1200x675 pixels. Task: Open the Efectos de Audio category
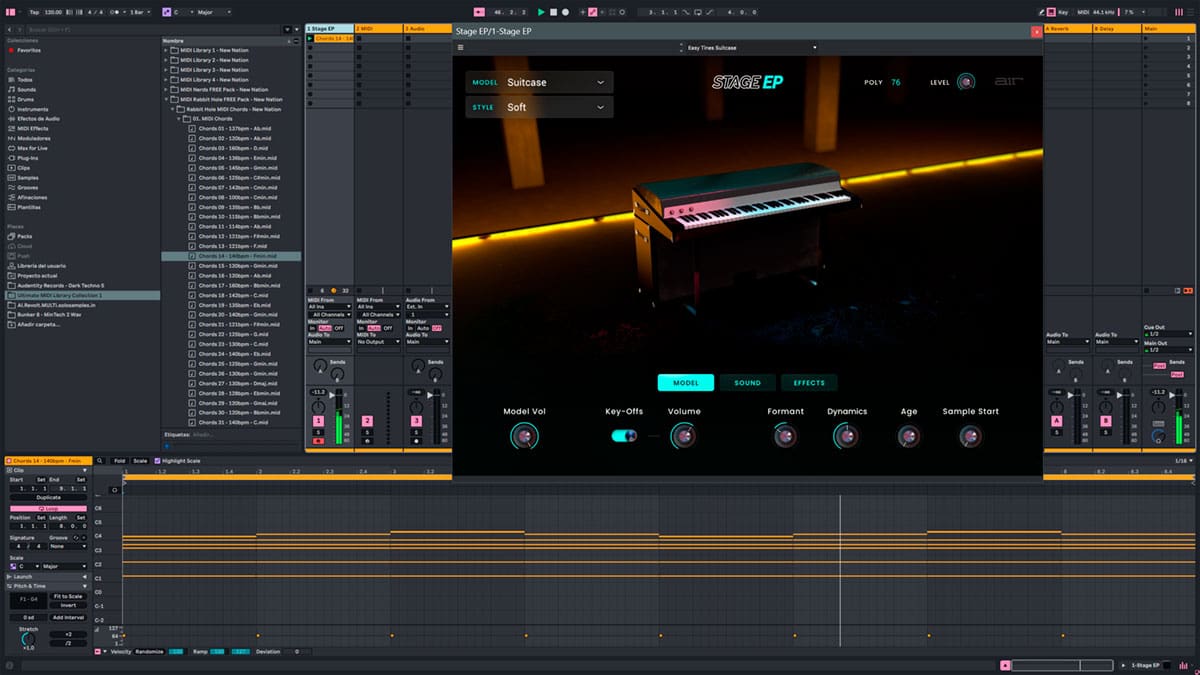click(35, 118)
